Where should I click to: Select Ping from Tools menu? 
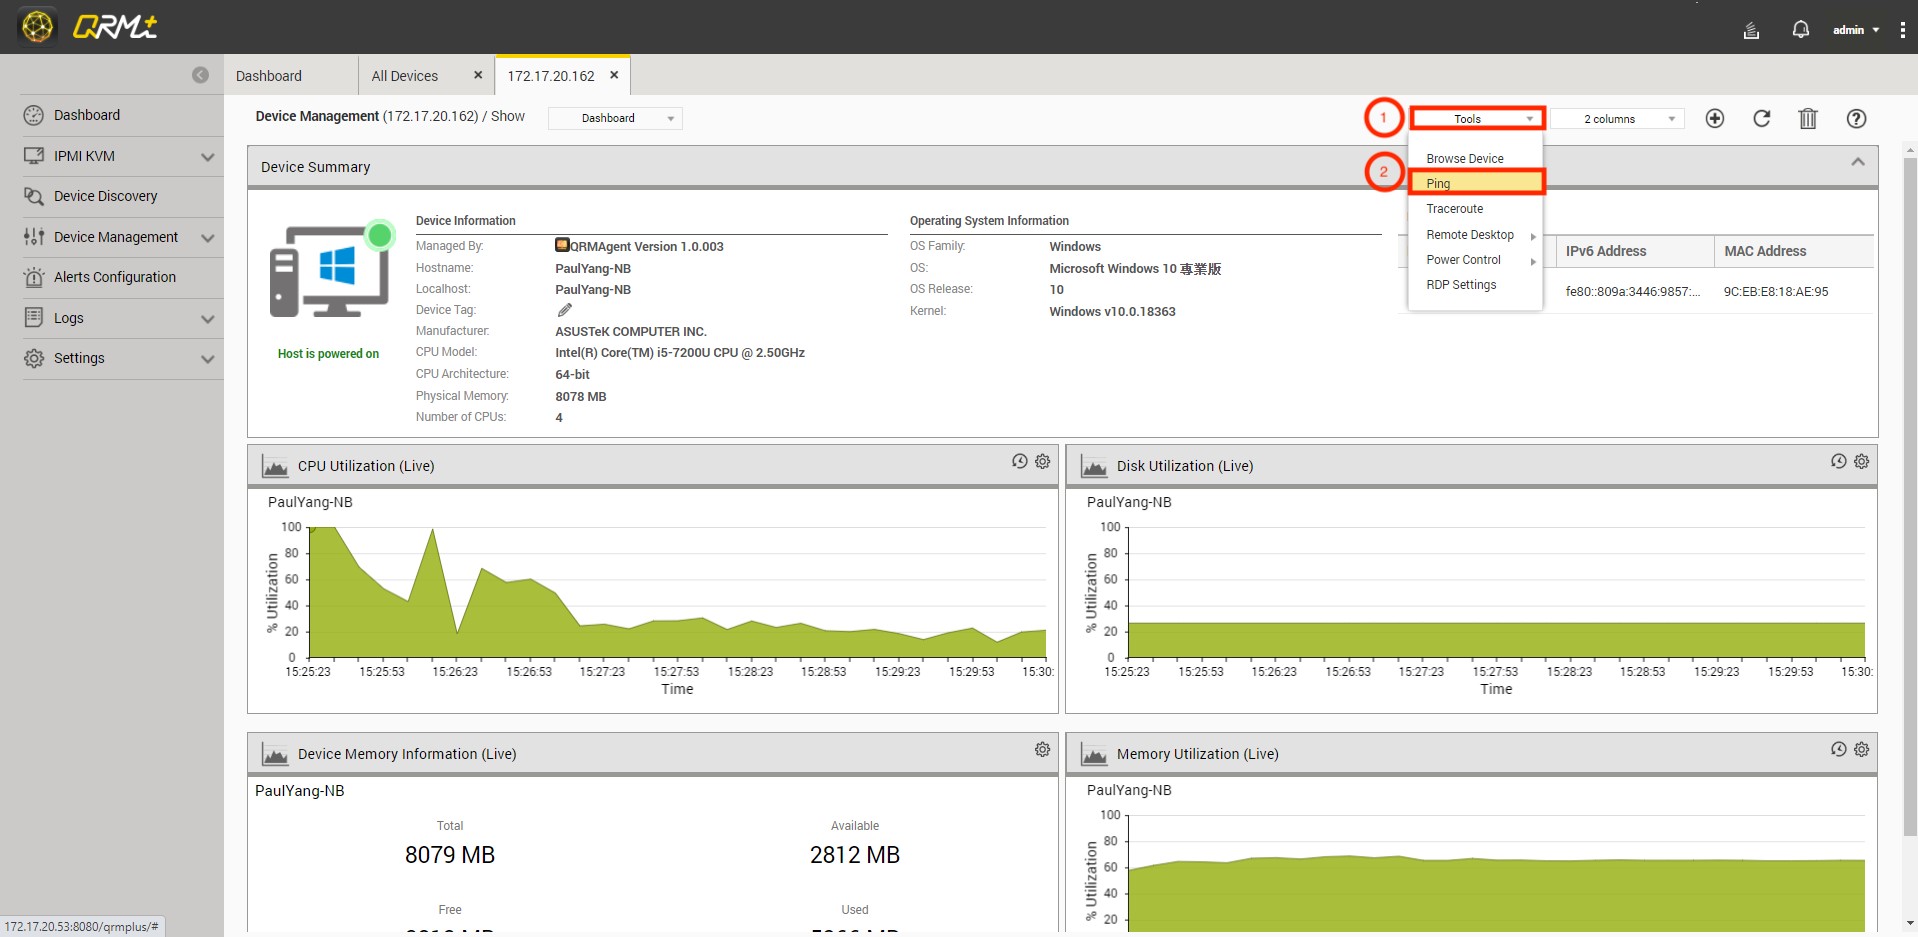tap(1475, 183)
